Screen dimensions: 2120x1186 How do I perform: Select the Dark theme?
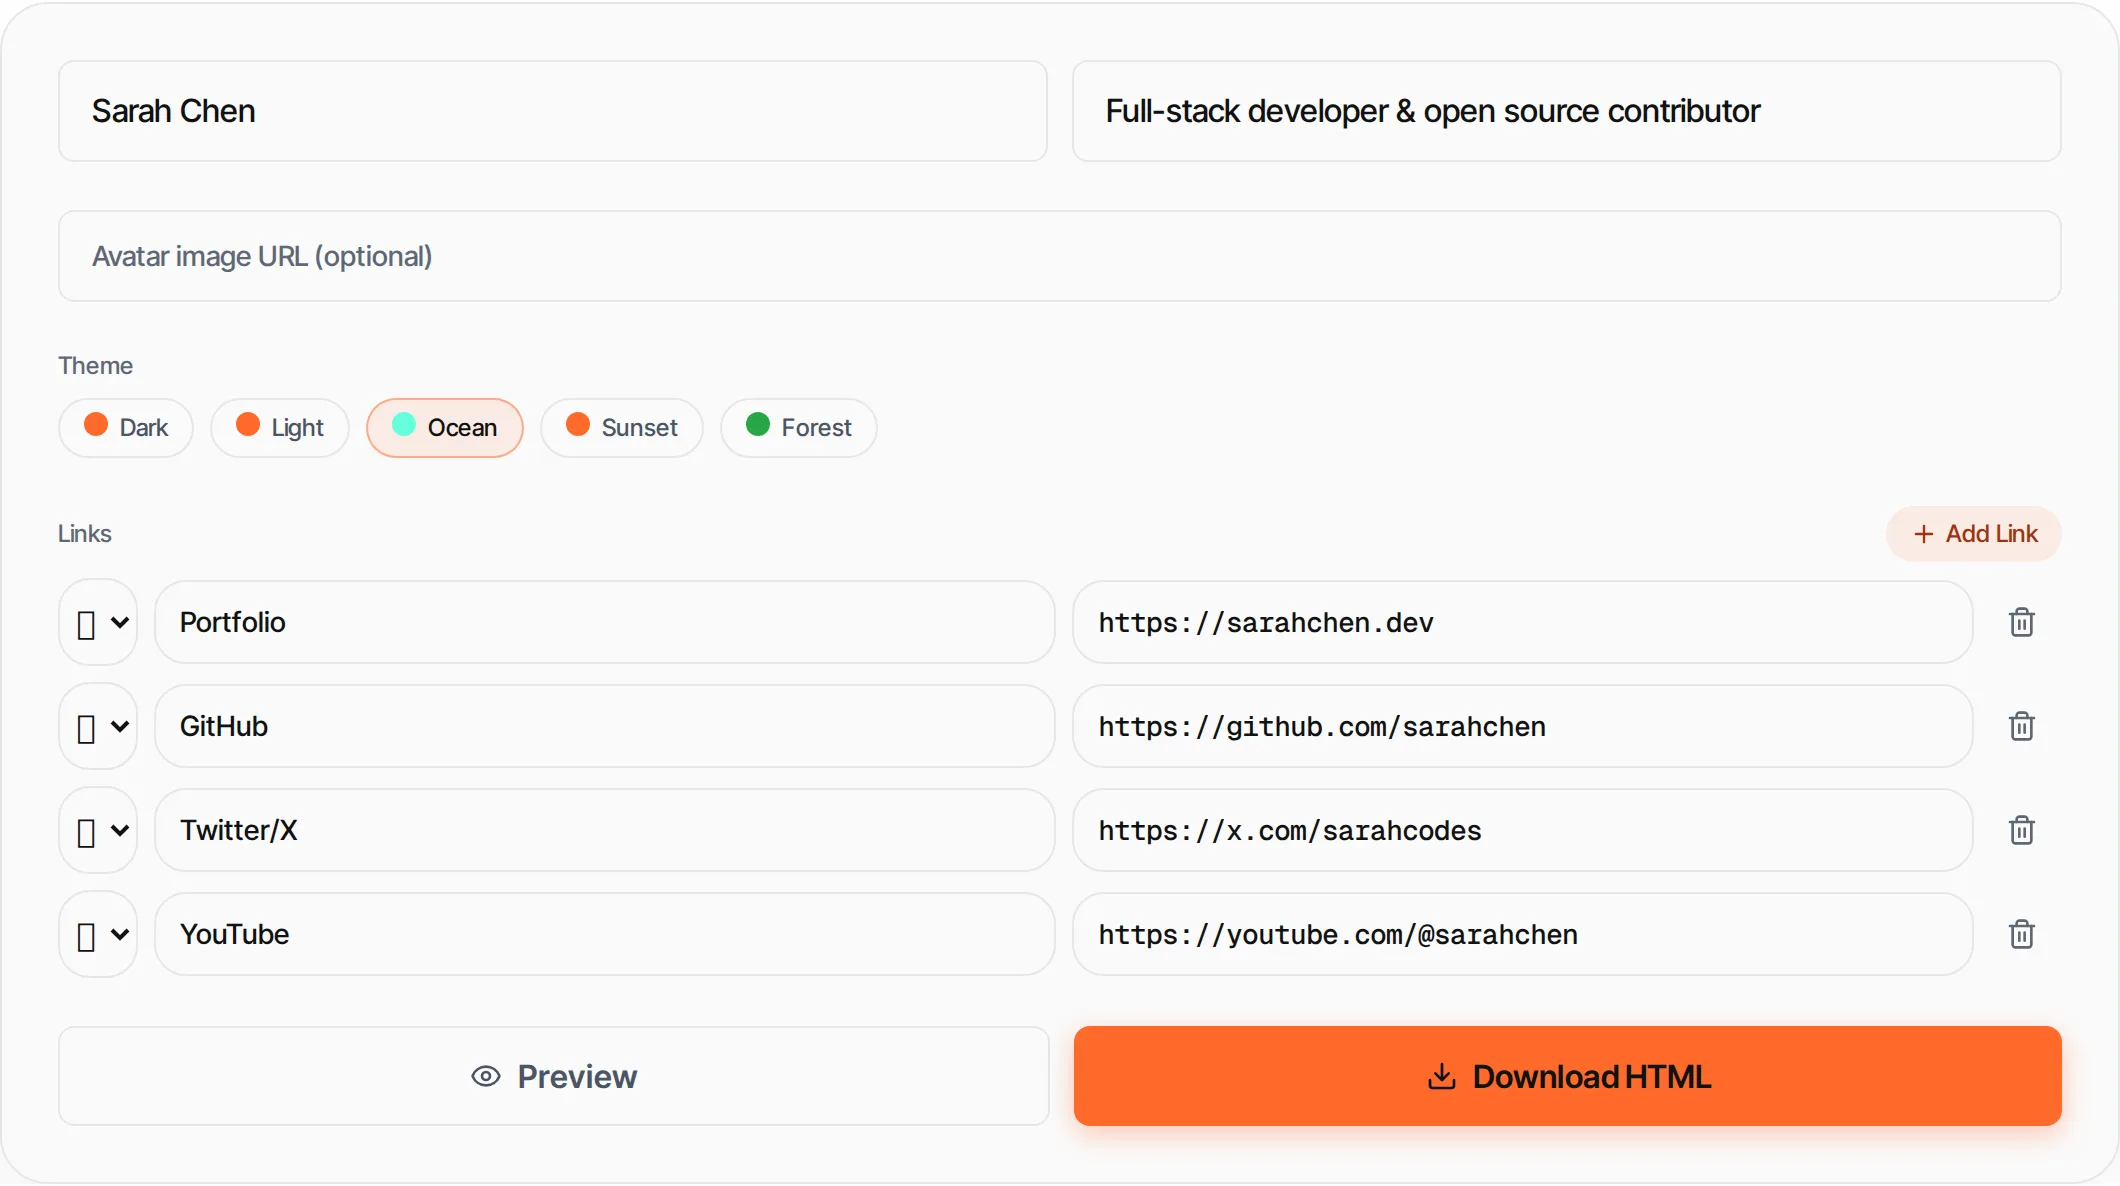126,428
